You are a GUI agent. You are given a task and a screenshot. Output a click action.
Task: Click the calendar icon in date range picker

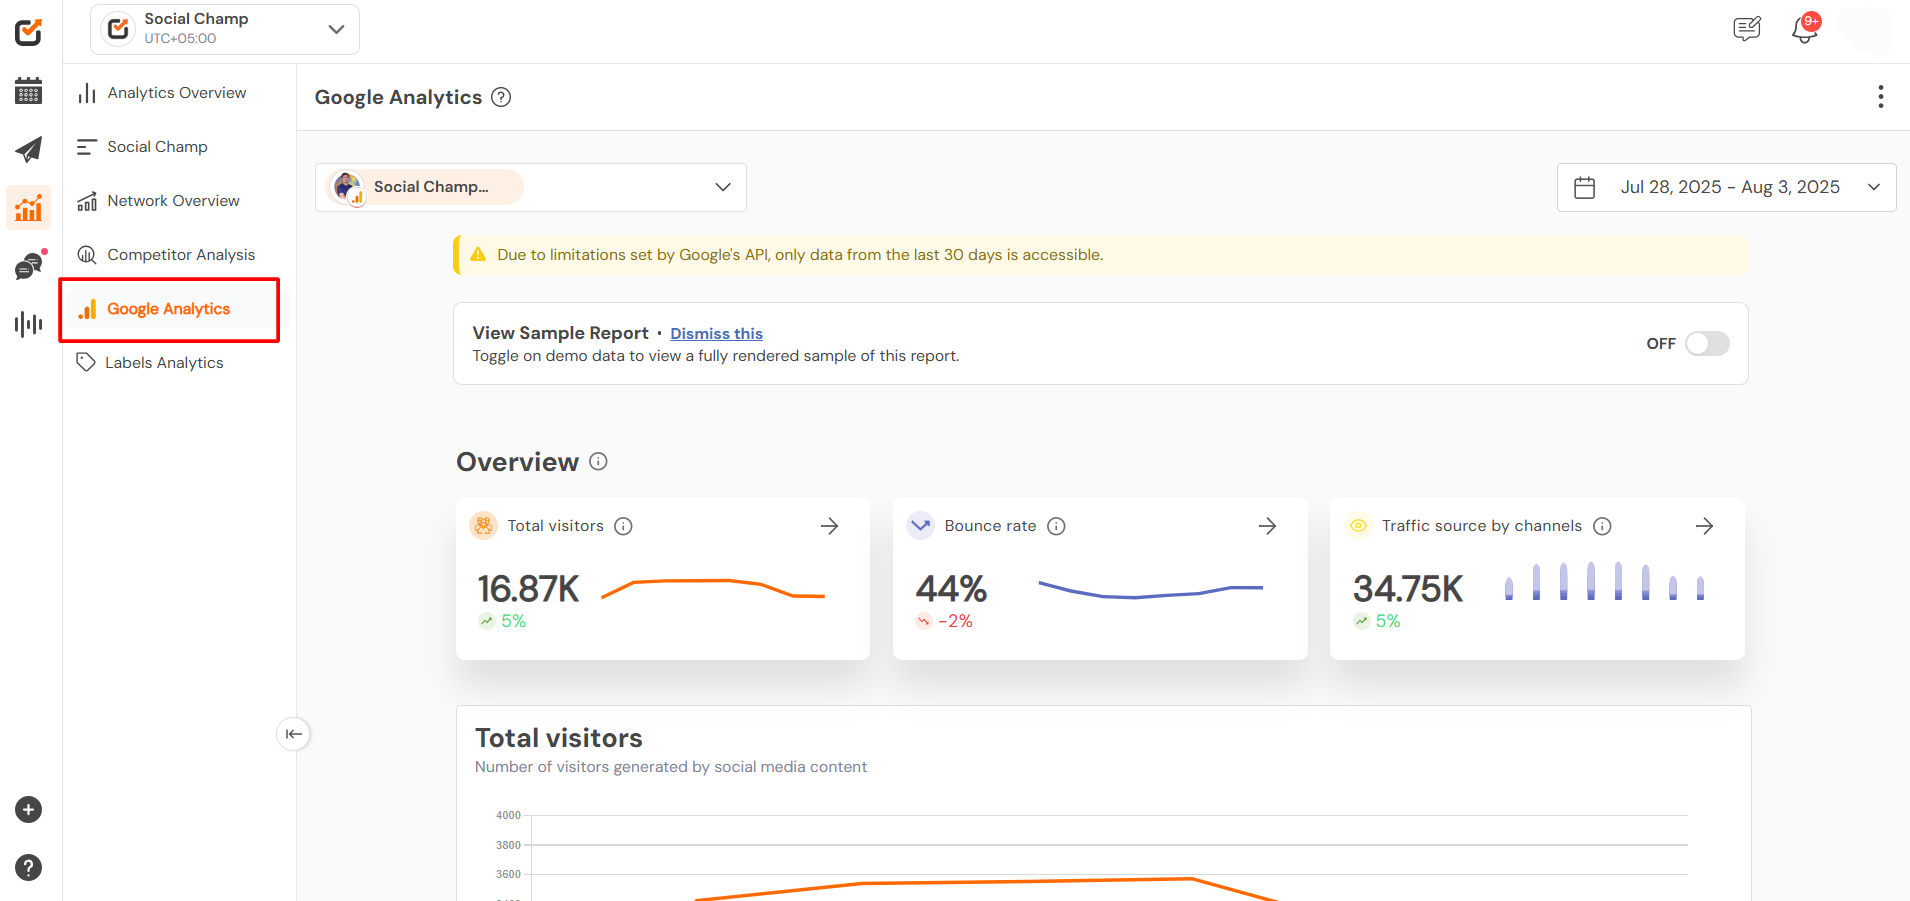(x=1584, y=188)
